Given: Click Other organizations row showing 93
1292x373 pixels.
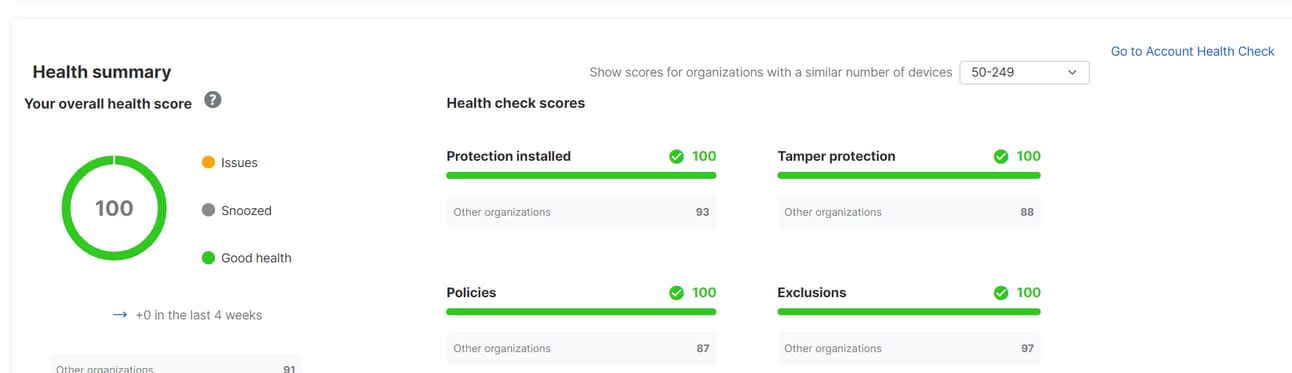Looking at the screenshot, I should pyautogui.click(x=581, y=212).
